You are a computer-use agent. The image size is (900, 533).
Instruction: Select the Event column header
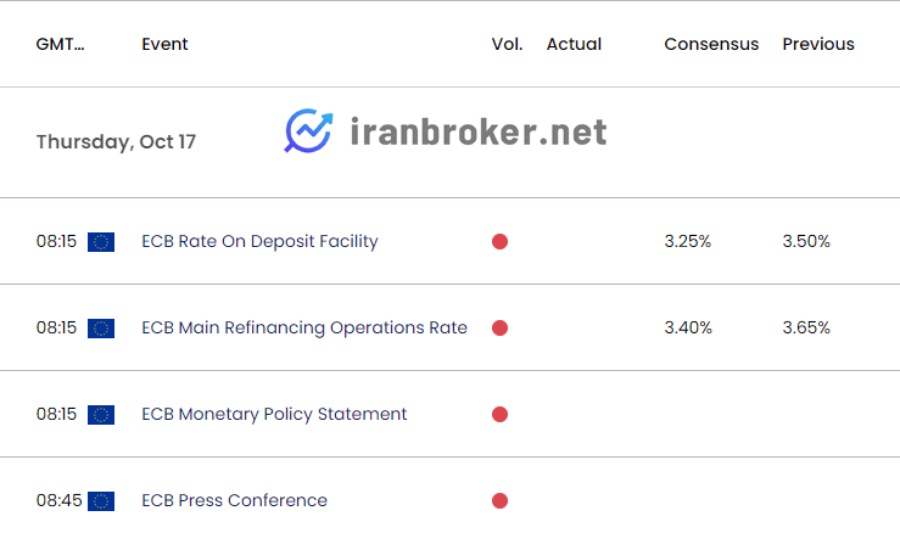(x=165, y=44)
